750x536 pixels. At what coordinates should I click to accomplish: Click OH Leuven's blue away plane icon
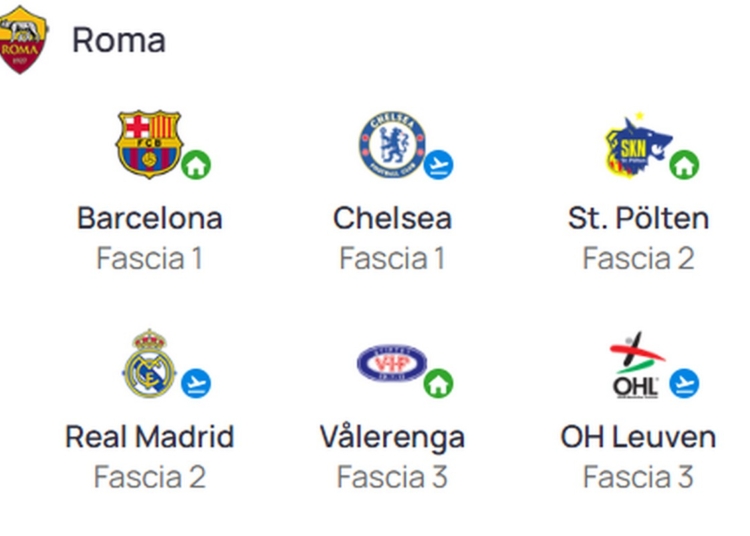pos(684,383)
